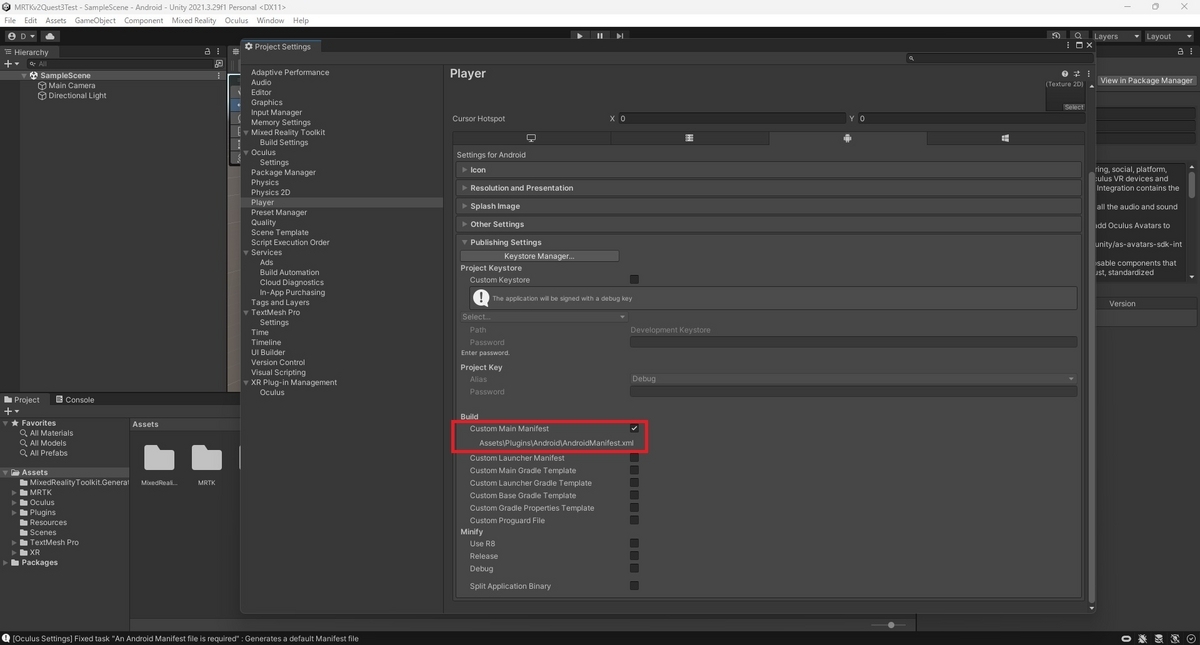
Task: Expand the Icon settings section
Action: click(768, 170)
